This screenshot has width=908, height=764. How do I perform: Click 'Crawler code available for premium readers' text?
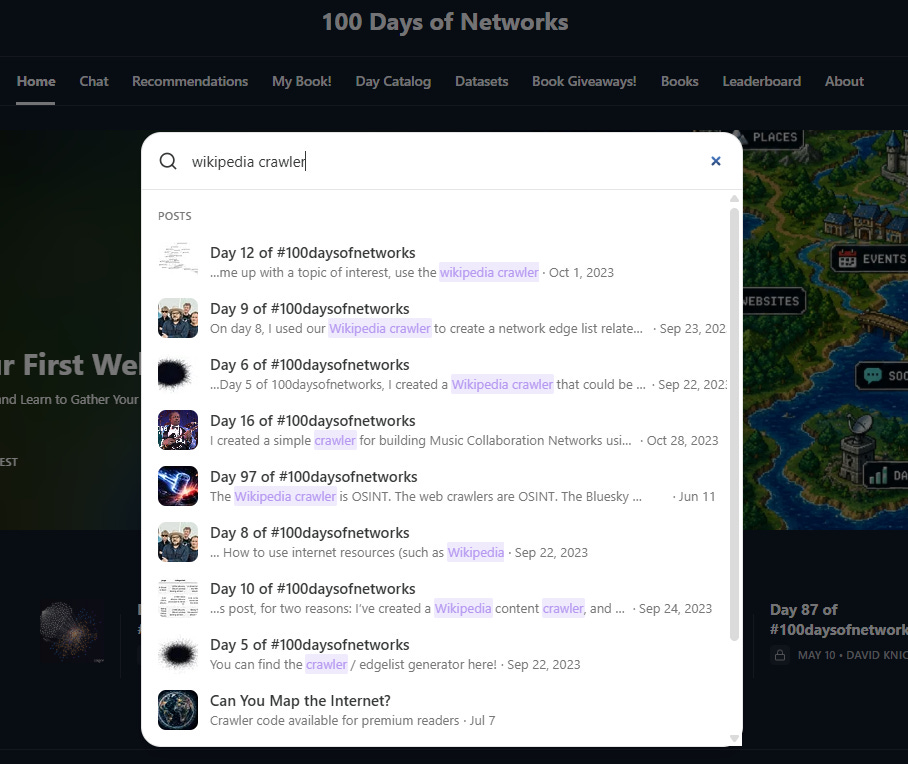coord(334,721)
